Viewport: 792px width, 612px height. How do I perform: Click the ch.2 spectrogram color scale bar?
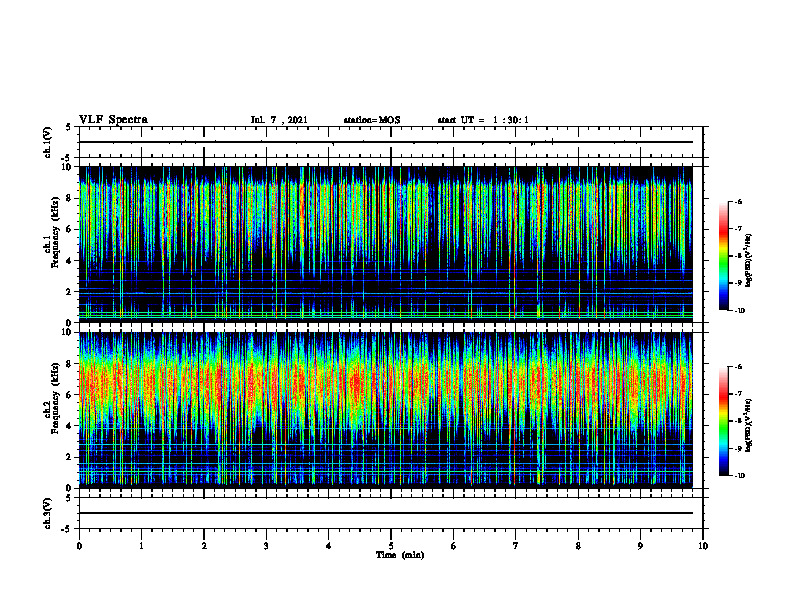723,421
